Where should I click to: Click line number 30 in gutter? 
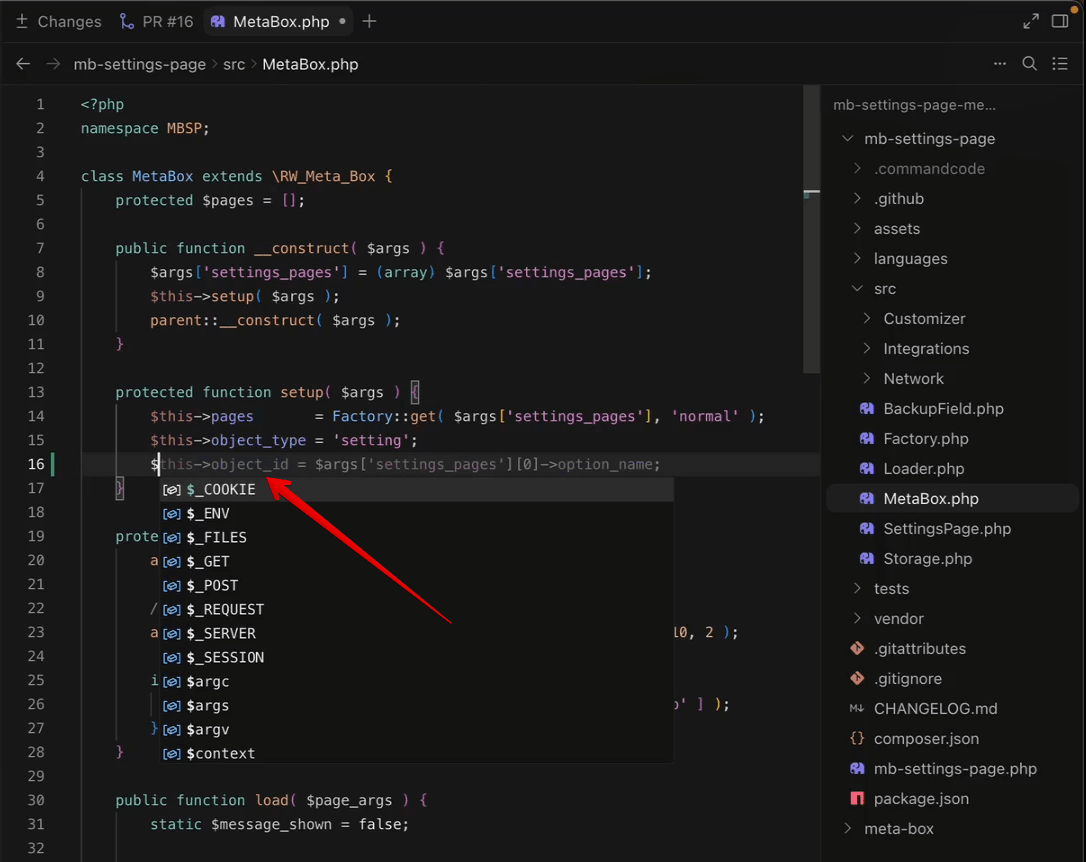36,800
